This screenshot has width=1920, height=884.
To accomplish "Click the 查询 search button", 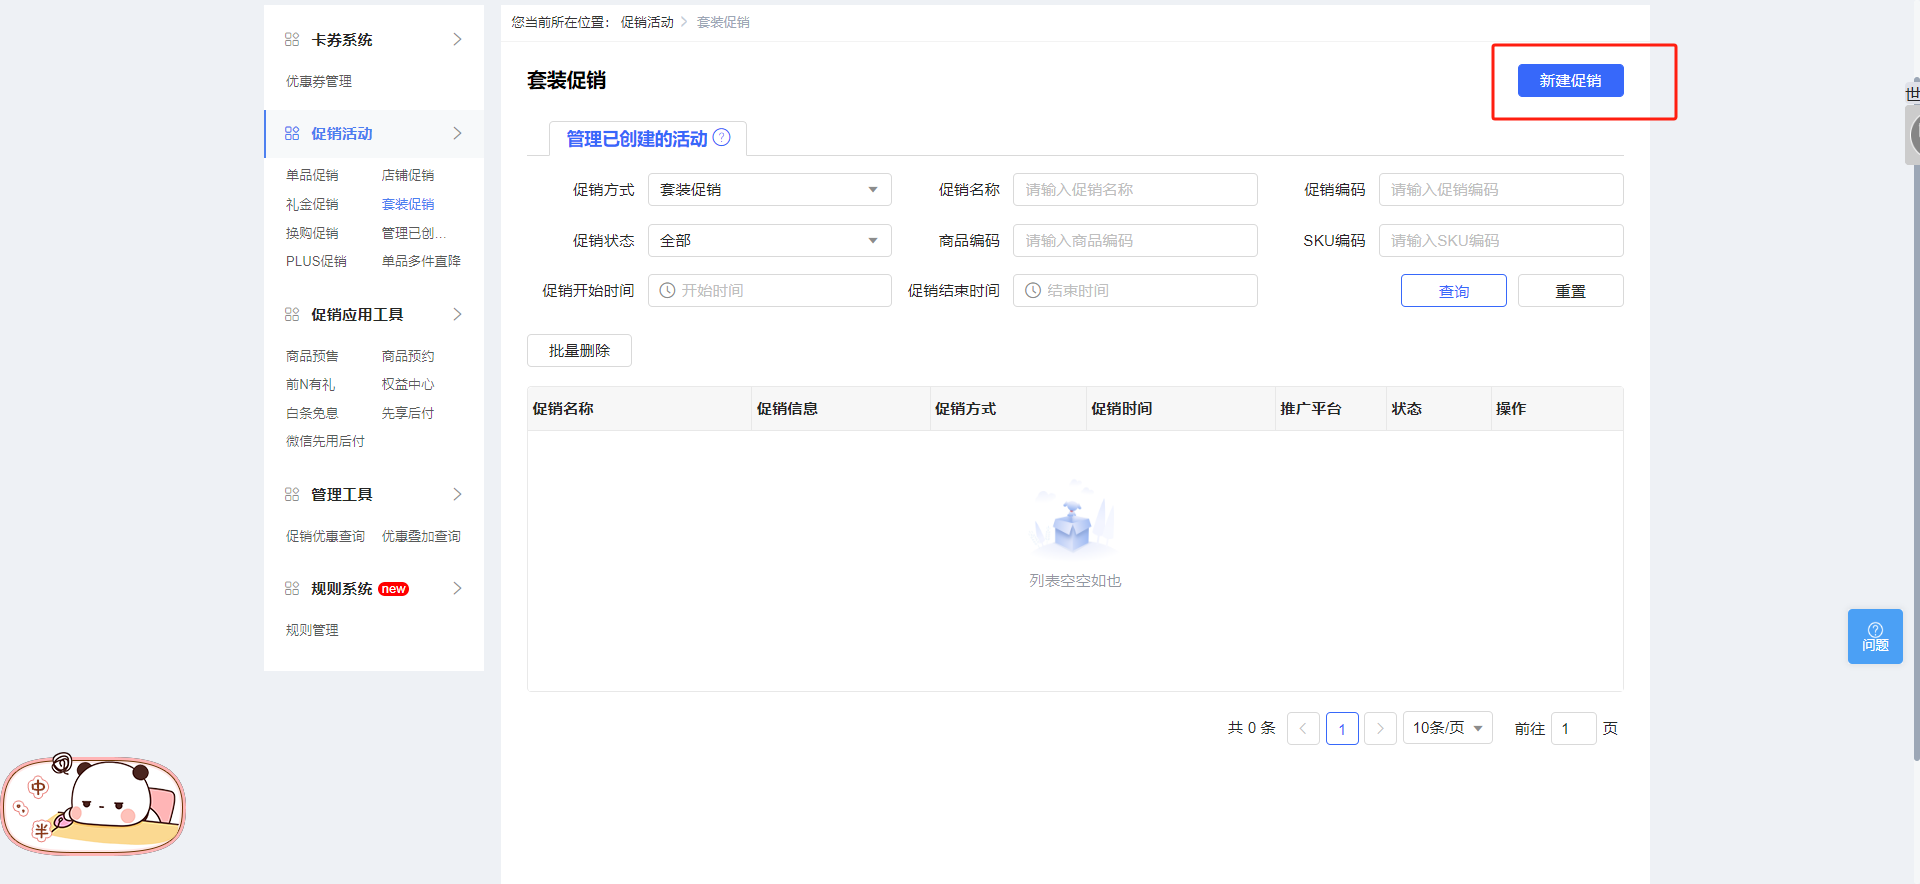I will click(x=1453, y=291).
